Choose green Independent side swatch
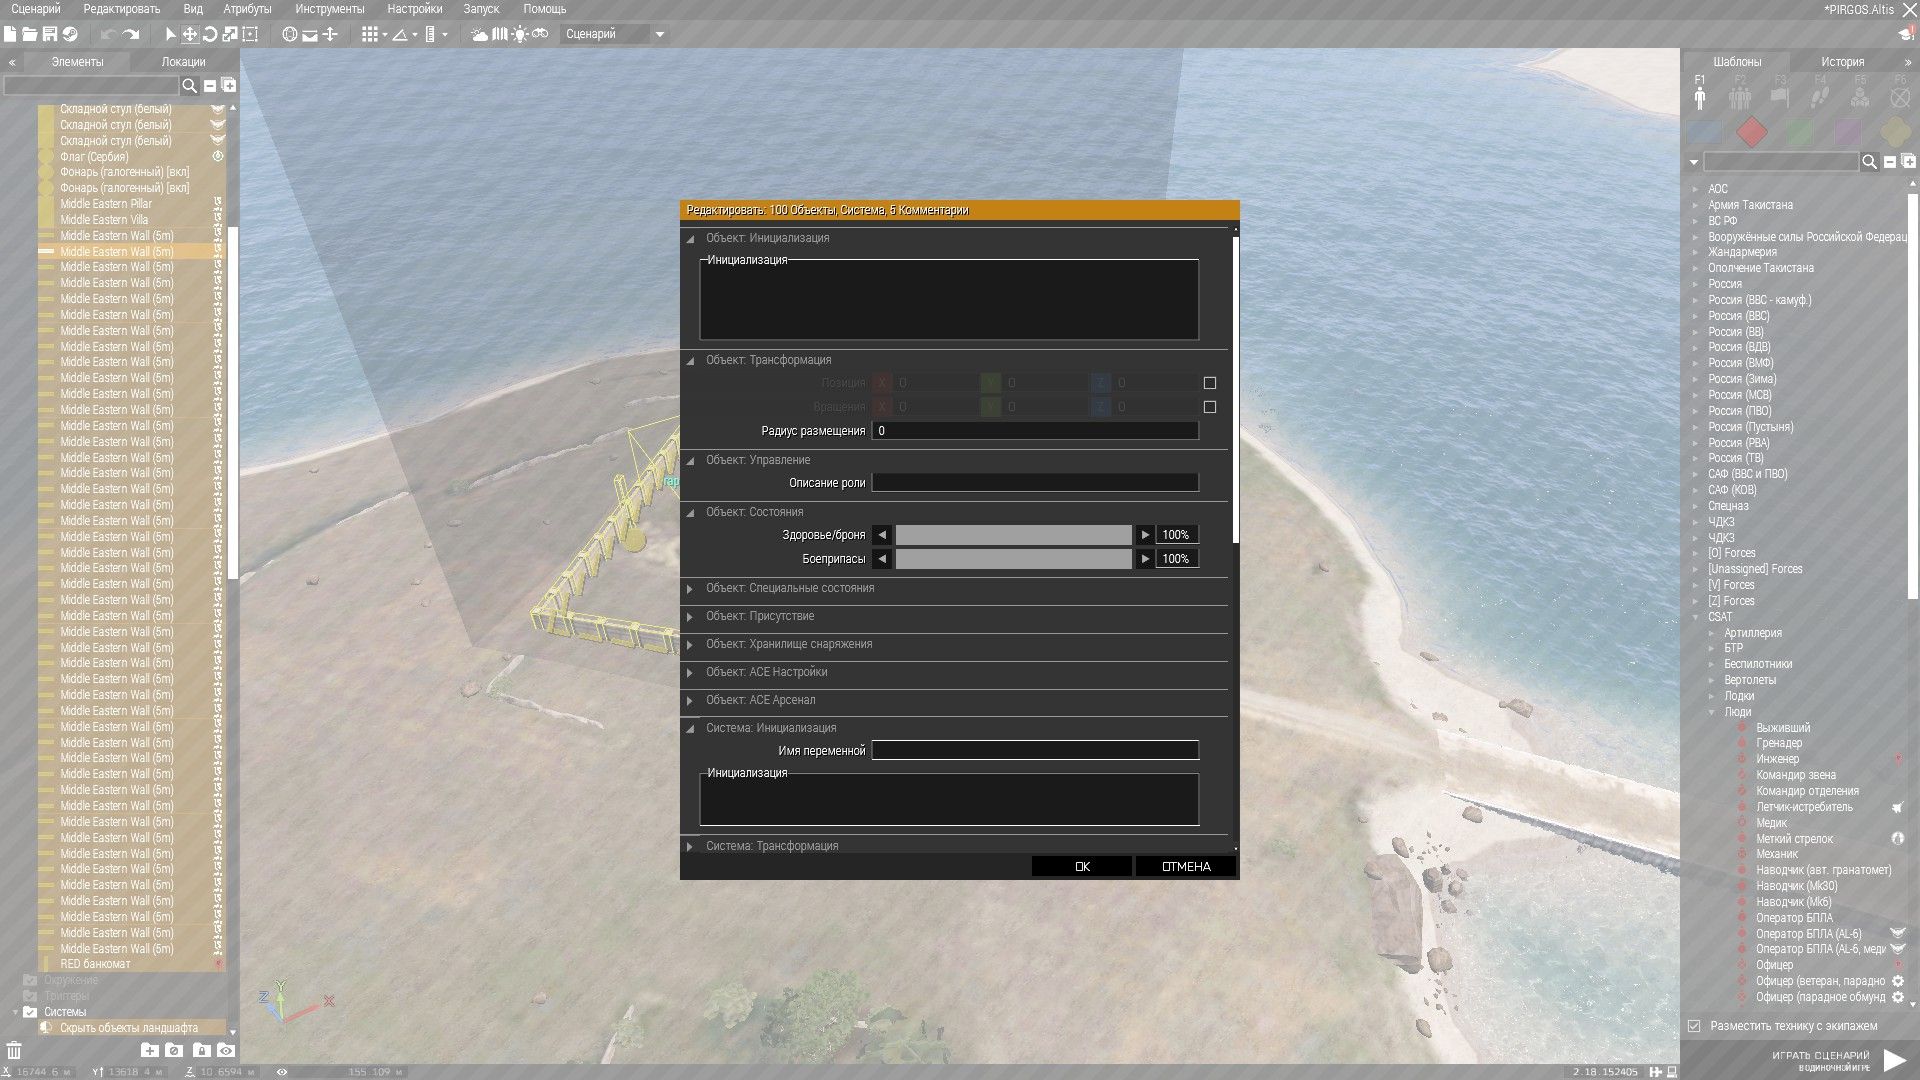 click(1800, 131)
